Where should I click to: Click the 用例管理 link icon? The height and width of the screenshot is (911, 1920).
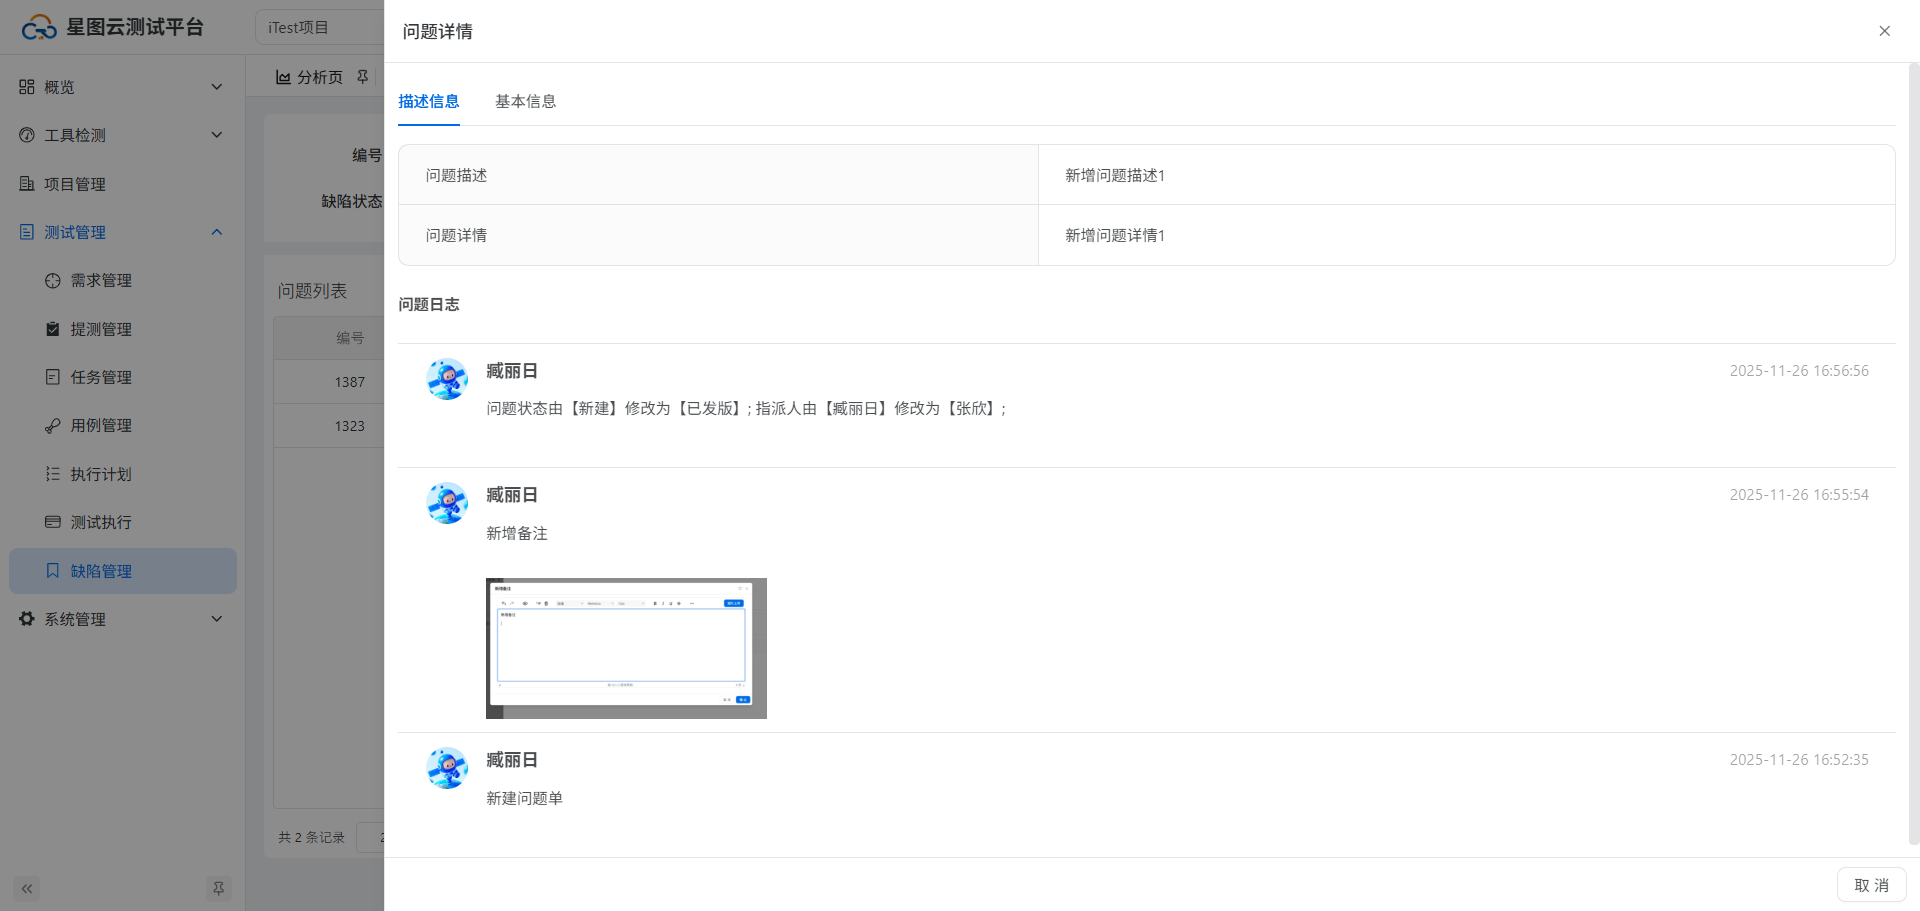(x=53, y=426)
